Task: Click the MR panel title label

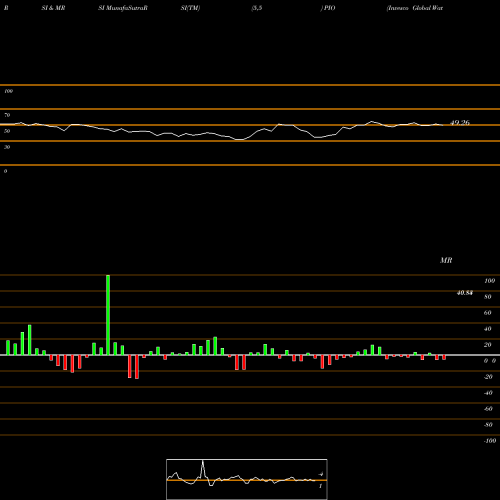Action: (x=446, y=260)
